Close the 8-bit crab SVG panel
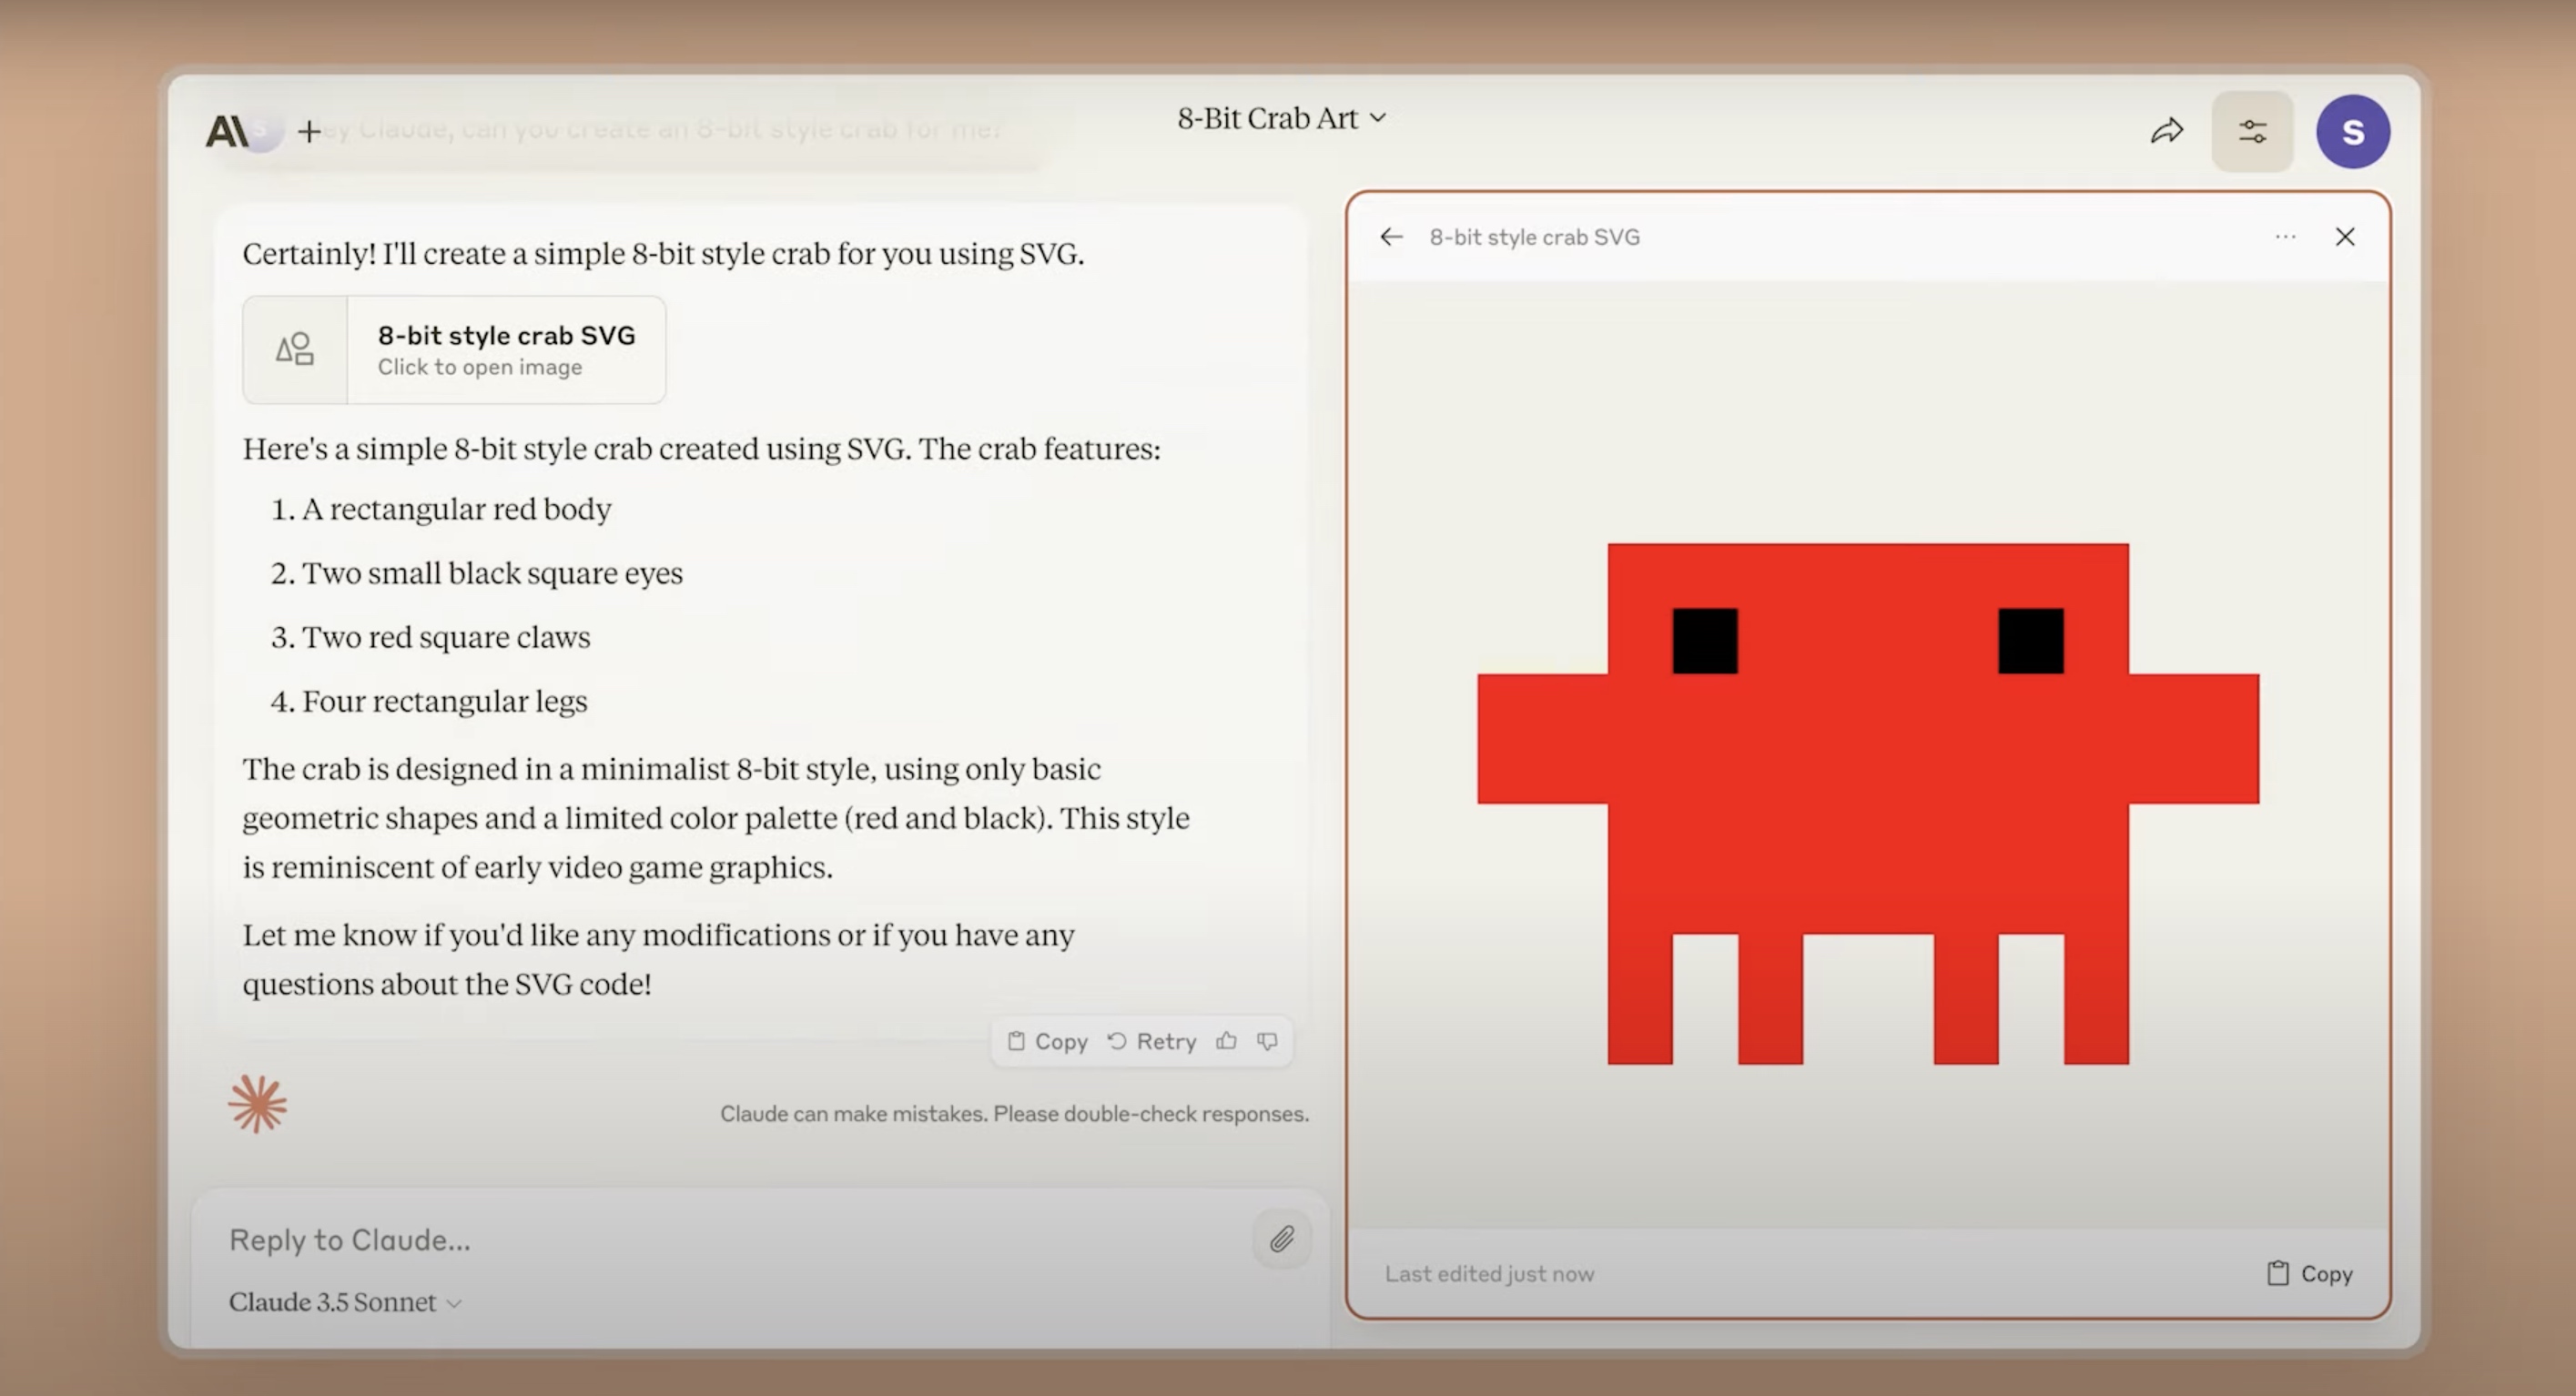 pyautogui.click(x=2344, y=237)
